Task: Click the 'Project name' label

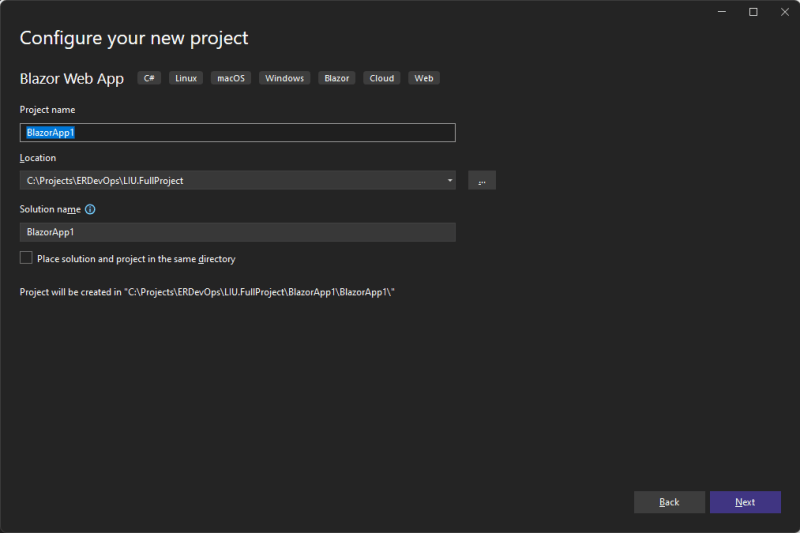Action: click(47, 110)
